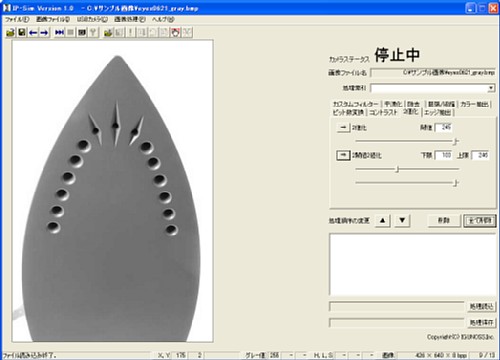
Task: Click the ファイル読み込み終了 status message
Action: coord(29,356)
